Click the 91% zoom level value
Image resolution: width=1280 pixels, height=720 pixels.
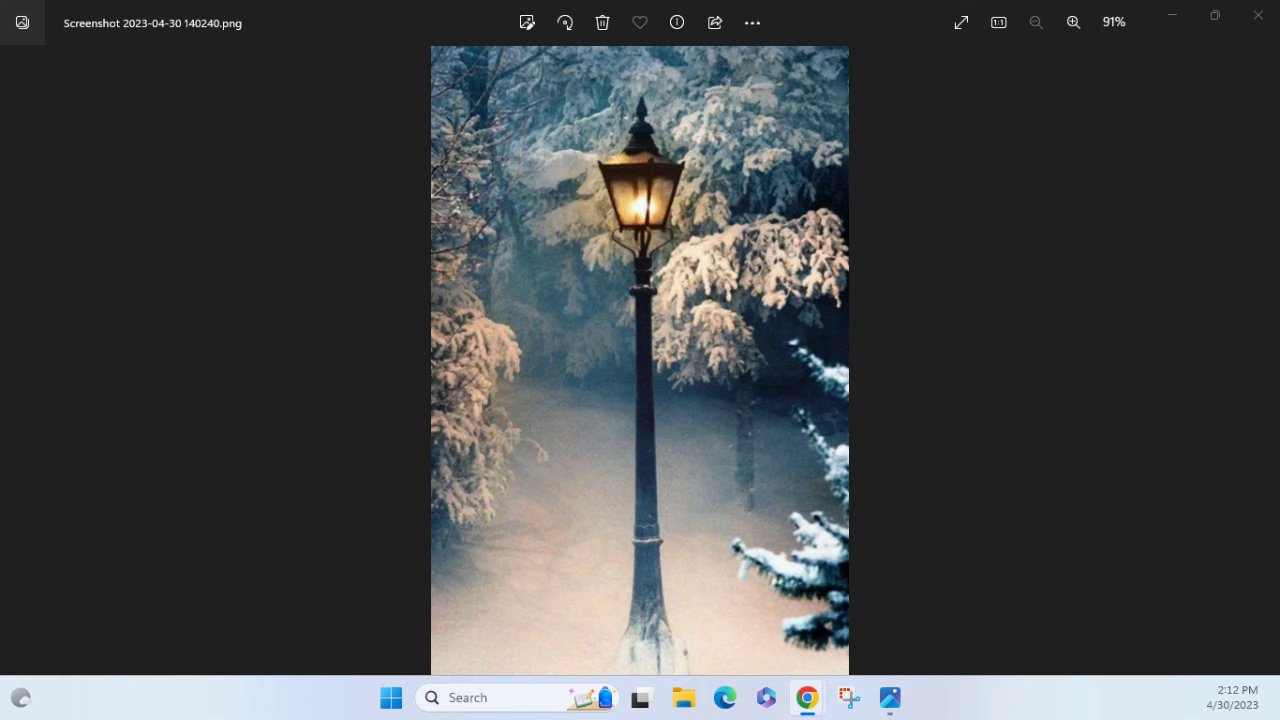coord(1114,22)
